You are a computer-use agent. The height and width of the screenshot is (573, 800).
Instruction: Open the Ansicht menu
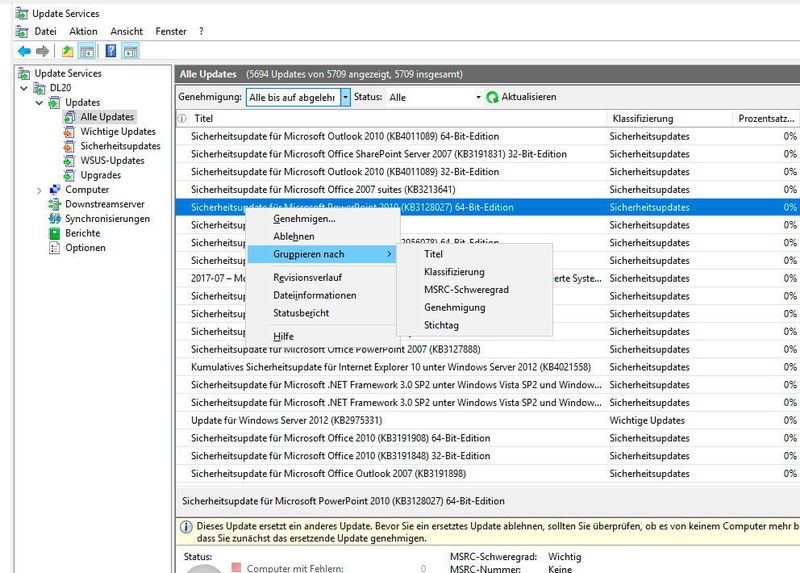click(x=127, y=32)
